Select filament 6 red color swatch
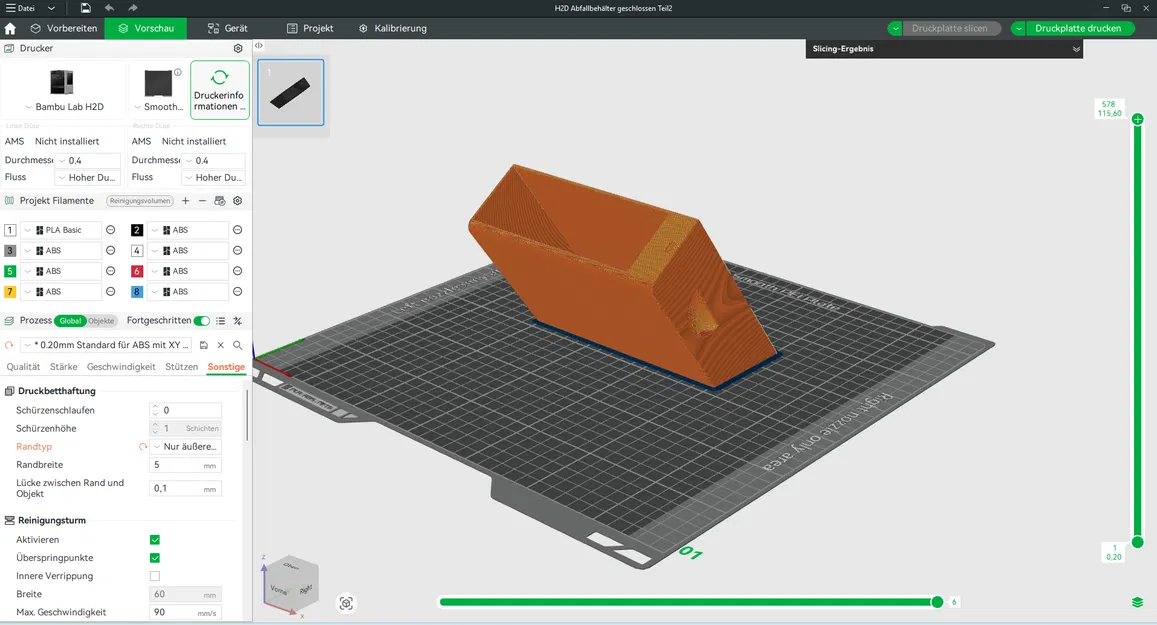Screen dimensions: 1157x625 pyautogui.click(x=137, y=272)
